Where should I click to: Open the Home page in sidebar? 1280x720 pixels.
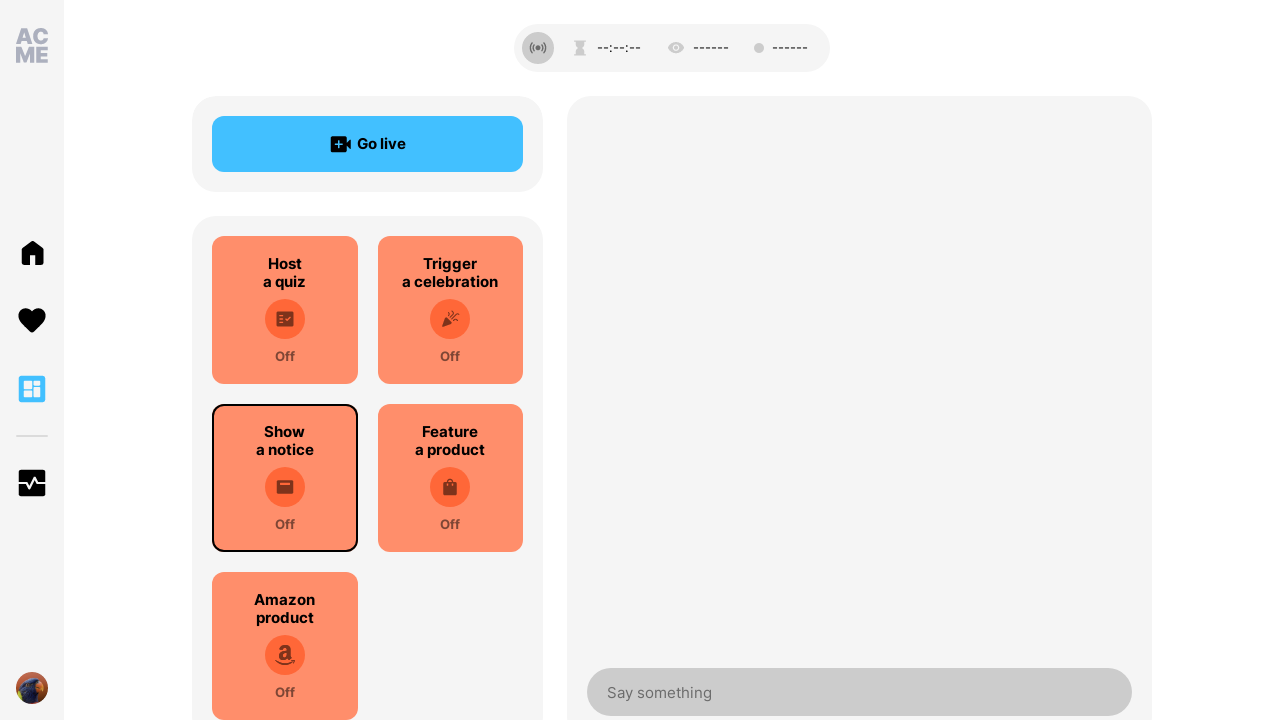[x=32, y=253]
